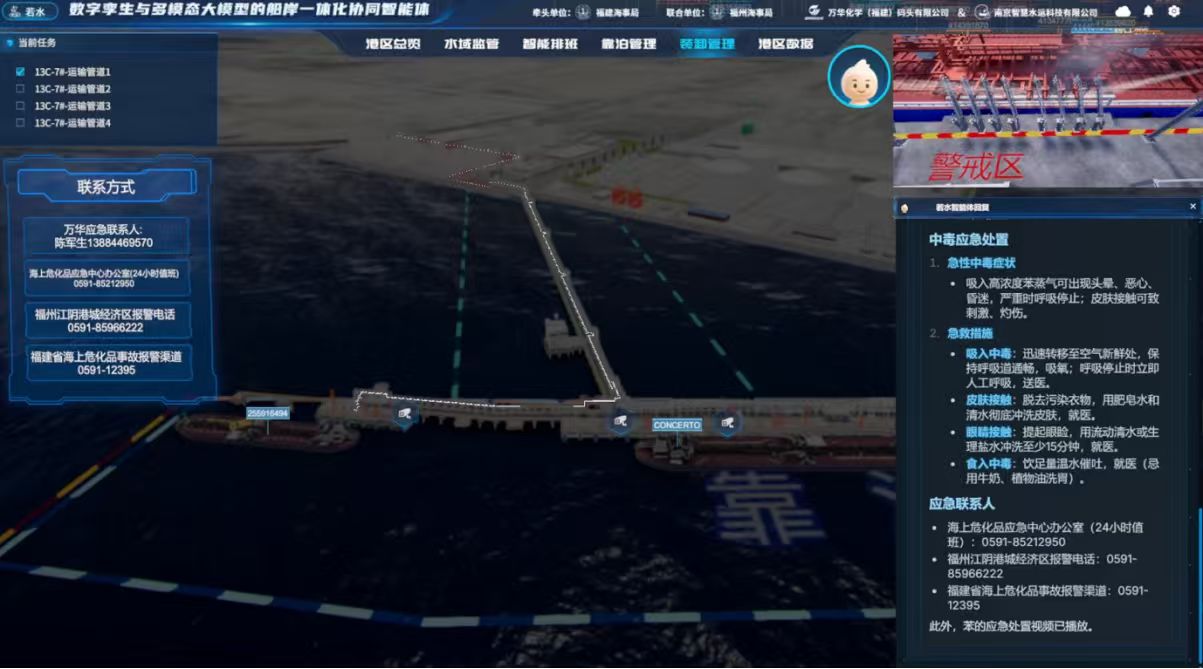This screenshot has height=669, width=1203.
Task: Close the 若水智能体回复 panel
Action: pos(1192,207)
